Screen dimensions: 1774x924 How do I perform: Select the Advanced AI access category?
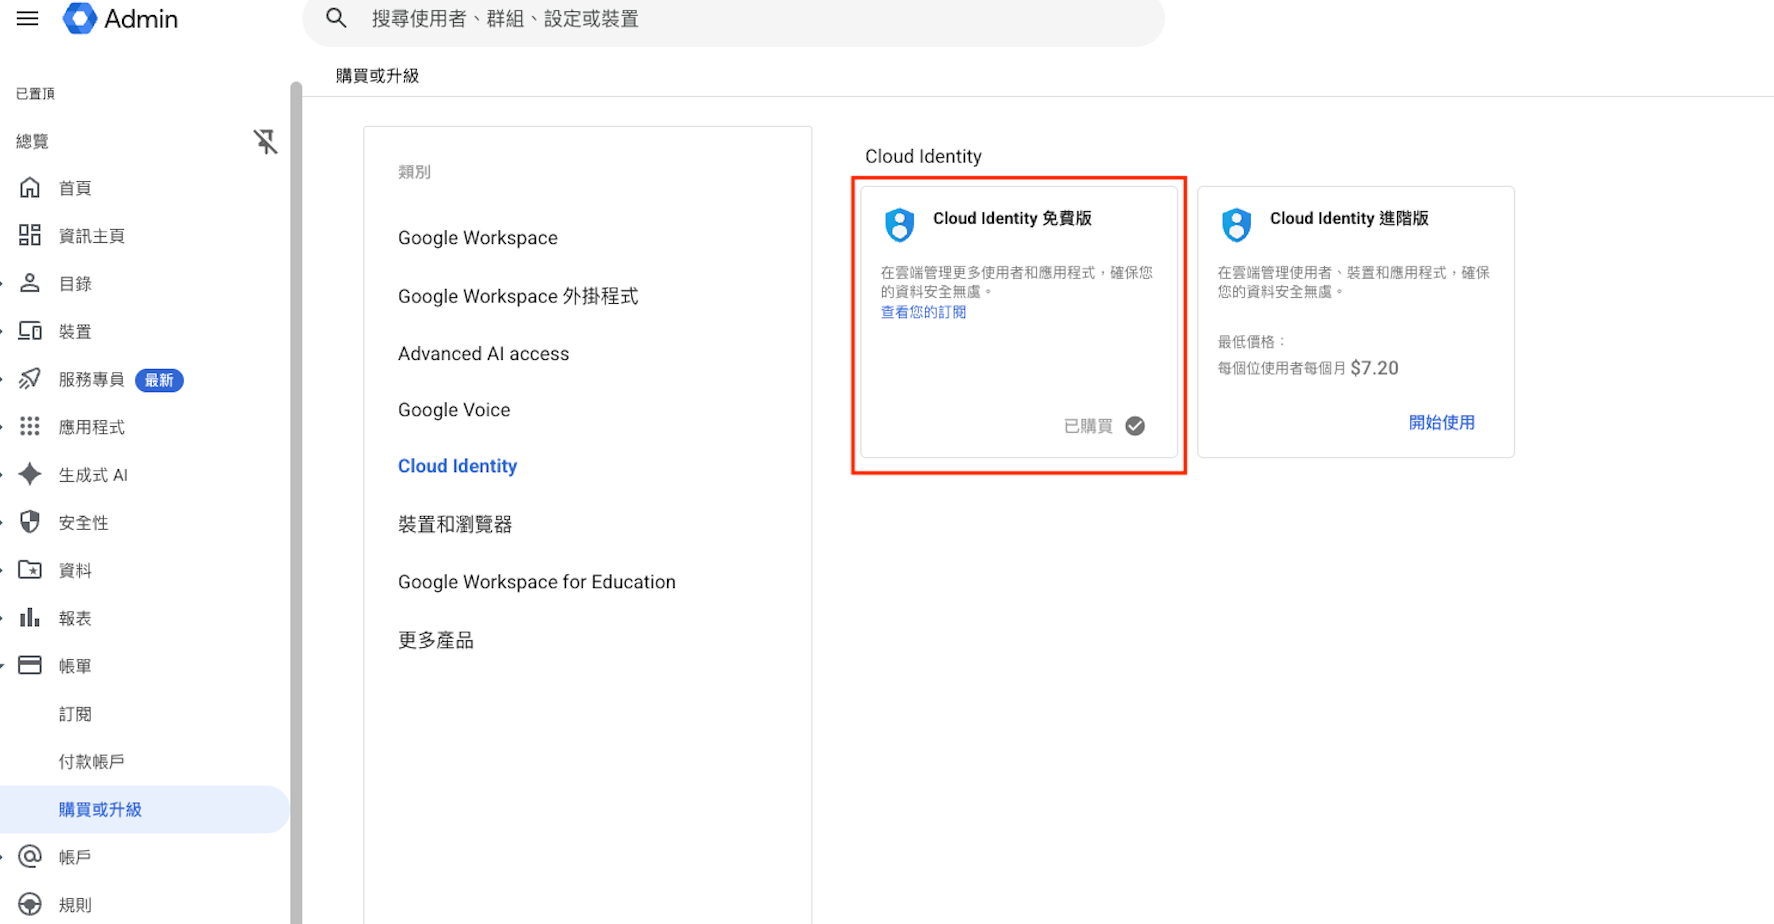[483, 354]
